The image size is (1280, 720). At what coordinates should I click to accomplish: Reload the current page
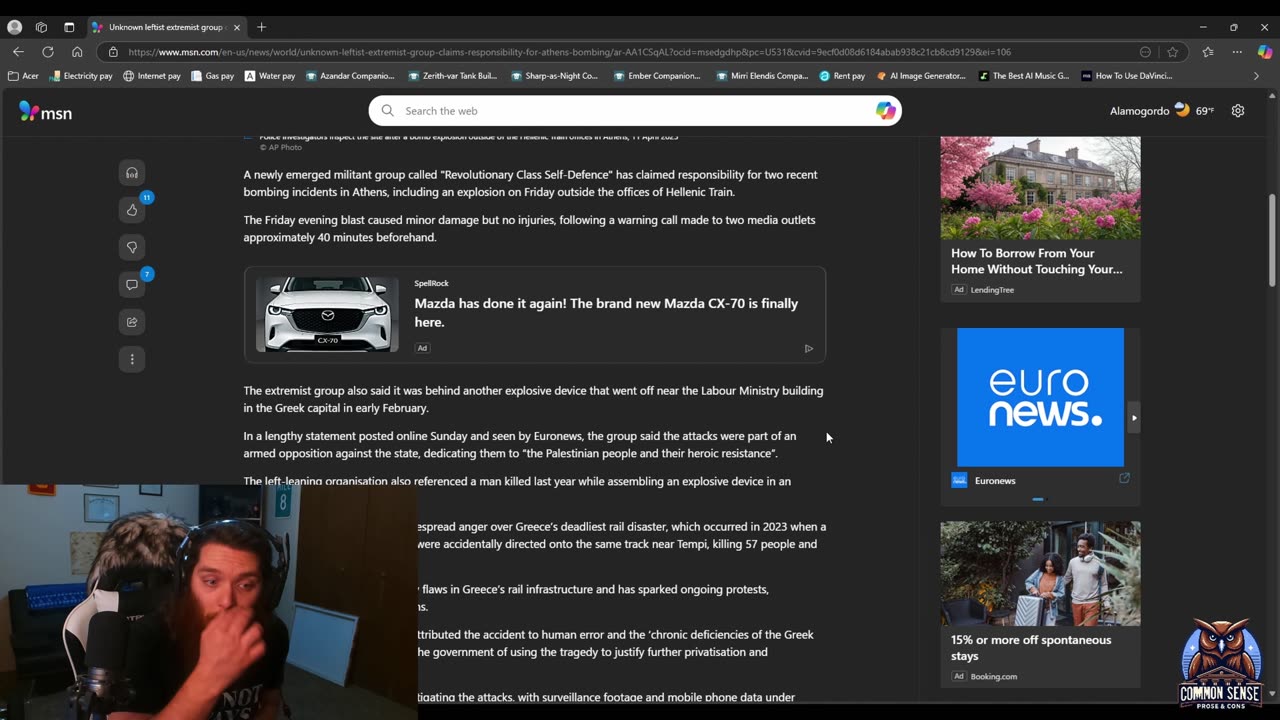48,52
